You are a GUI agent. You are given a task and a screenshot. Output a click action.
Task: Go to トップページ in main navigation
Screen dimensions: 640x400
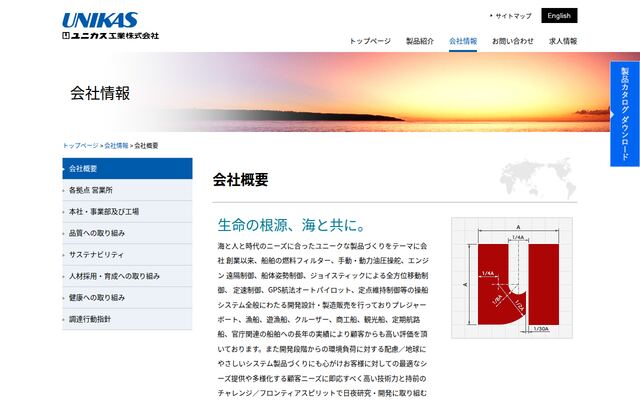(370, 41)
